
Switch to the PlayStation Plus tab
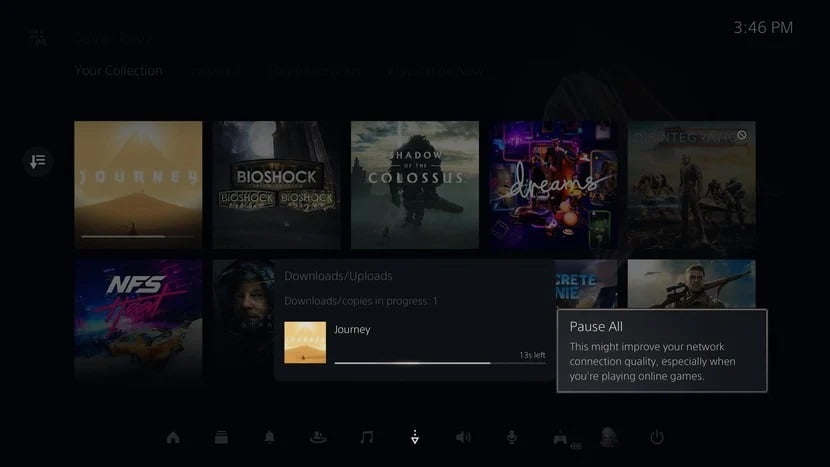coord(314,71)
